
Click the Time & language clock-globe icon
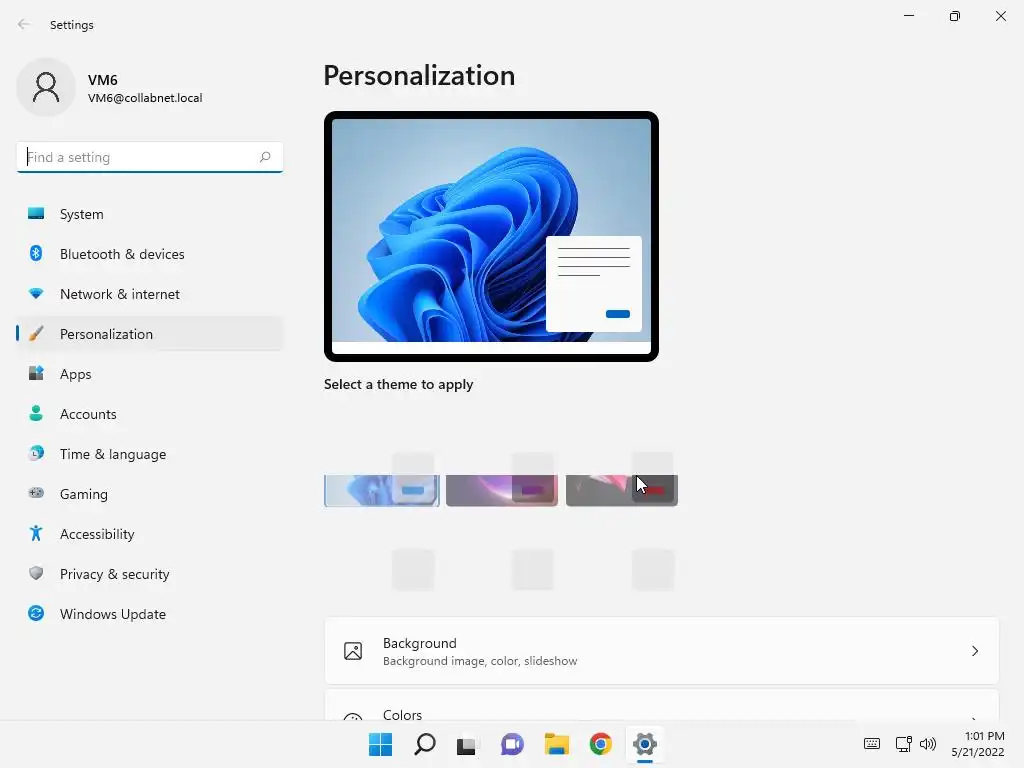point(36,453)
